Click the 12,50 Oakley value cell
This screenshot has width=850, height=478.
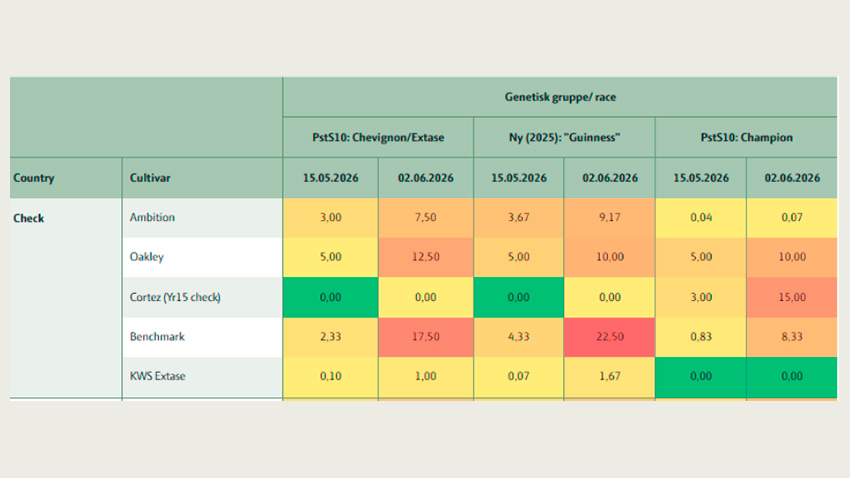tap(426, 257)
